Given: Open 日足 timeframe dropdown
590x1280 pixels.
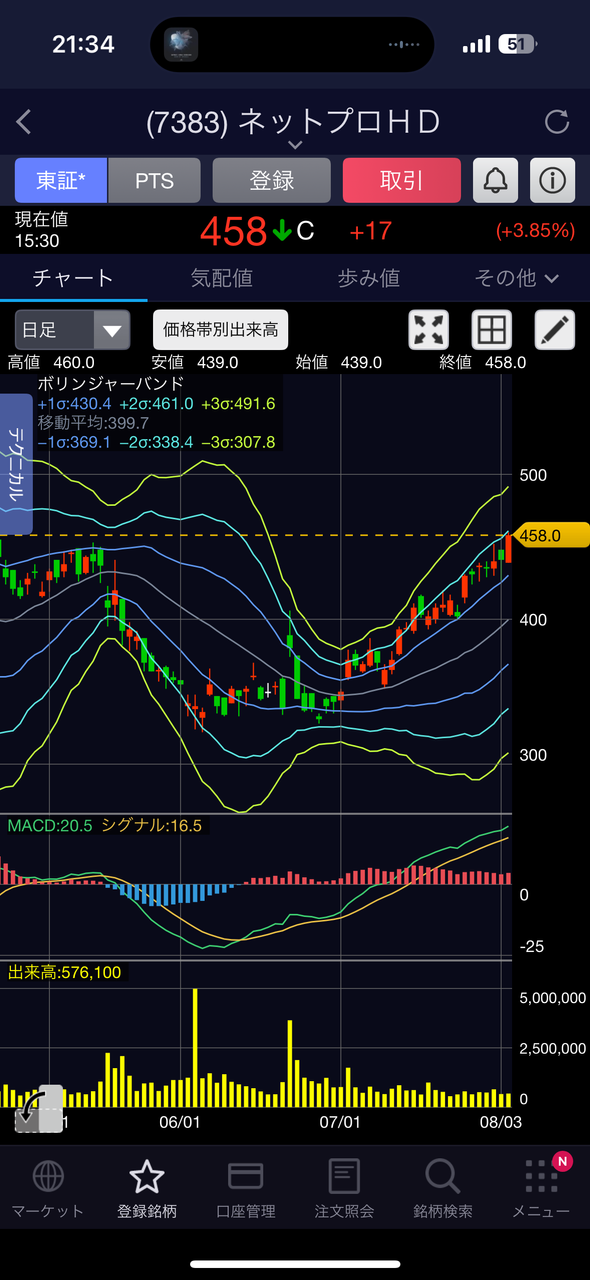Looking at the screenshot, I should pos(72,329).
